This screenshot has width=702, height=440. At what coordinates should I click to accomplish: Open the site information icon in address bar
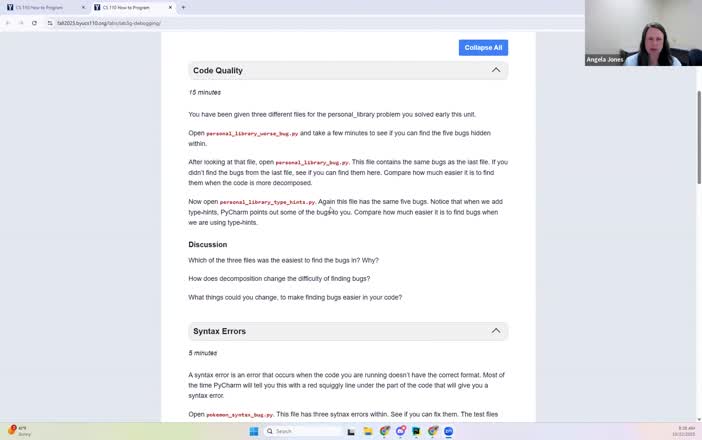click(50, 23)
